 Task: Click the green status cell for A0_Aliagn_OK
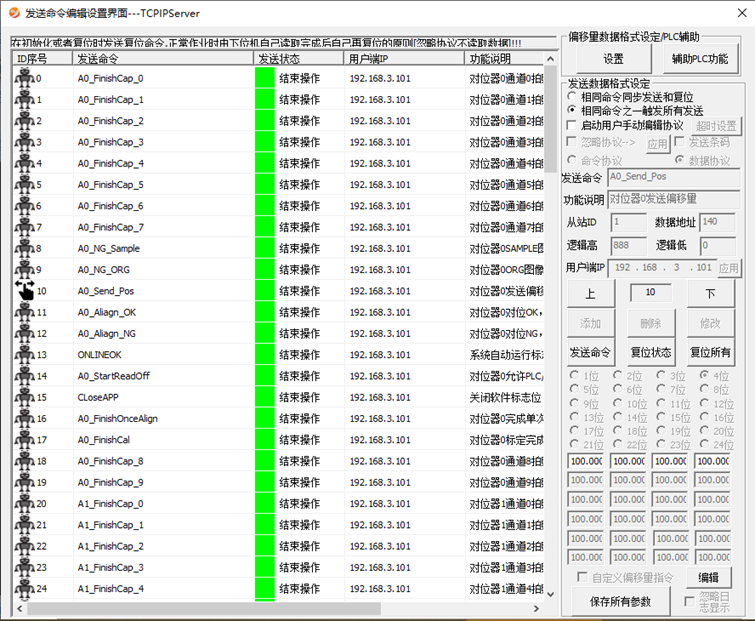point(264,312)
